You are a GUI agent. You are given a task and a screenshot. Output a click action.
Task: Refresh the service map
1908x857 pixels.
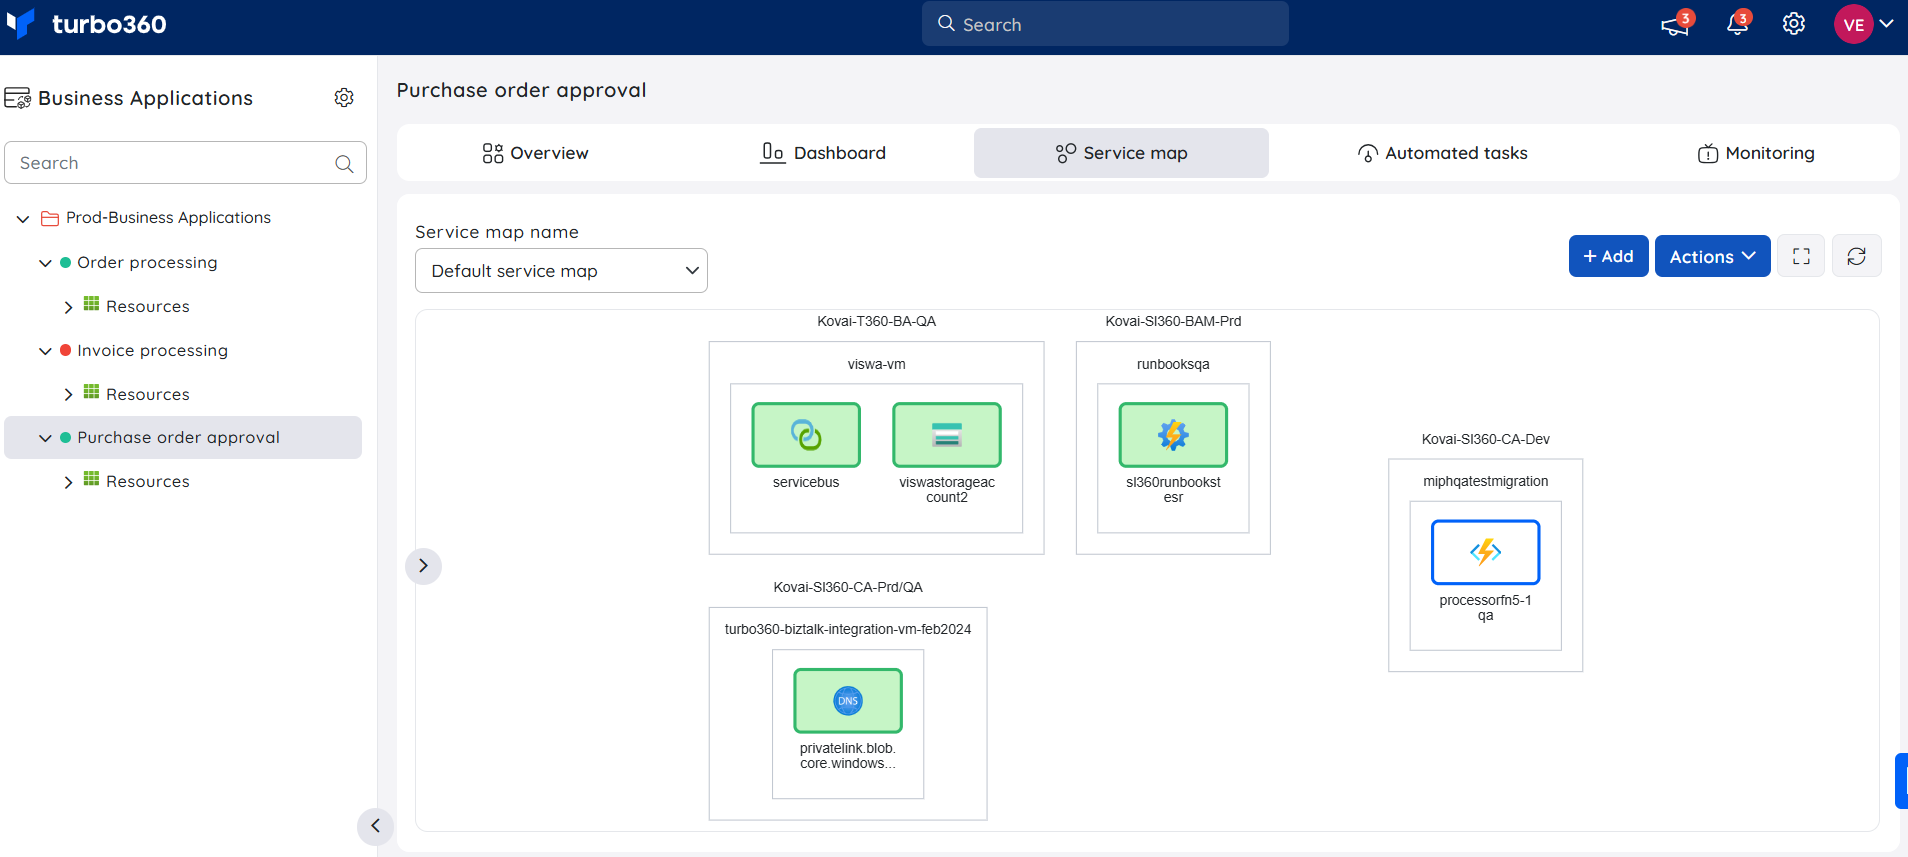tap(1857, 256)
